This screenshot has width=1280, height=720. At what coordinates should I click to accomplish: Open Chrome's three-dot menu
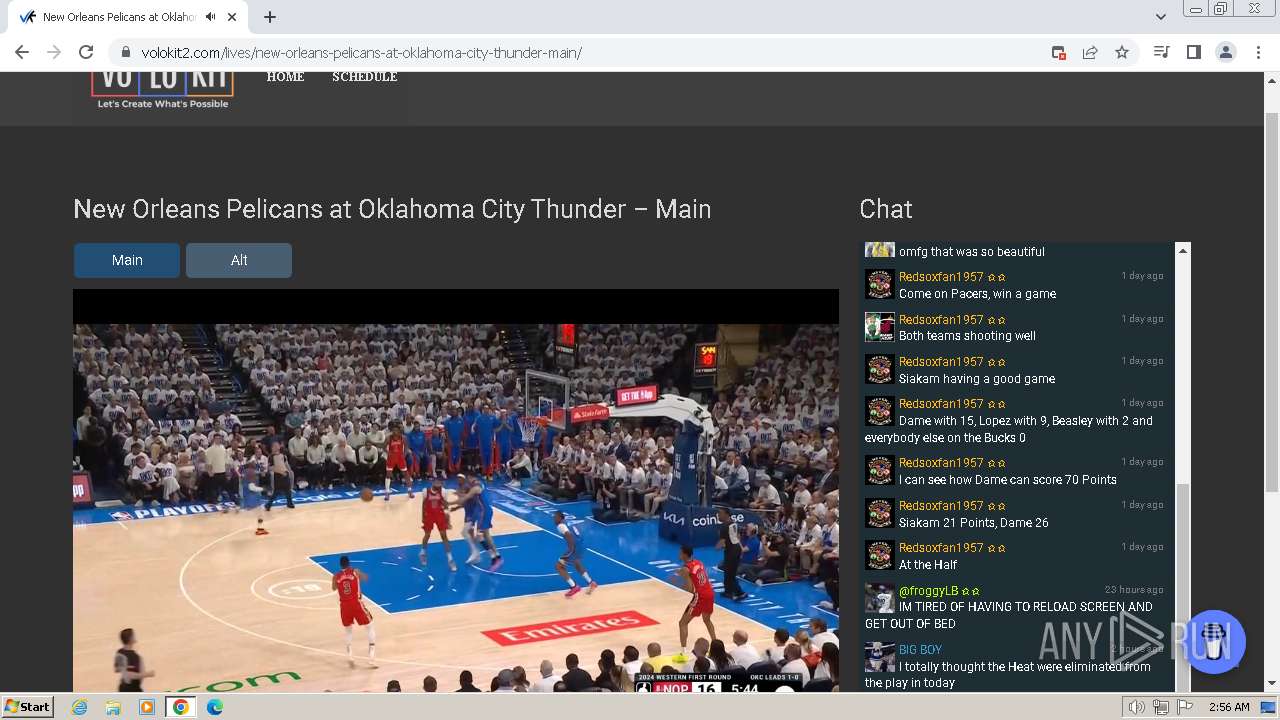[1258, 52]
